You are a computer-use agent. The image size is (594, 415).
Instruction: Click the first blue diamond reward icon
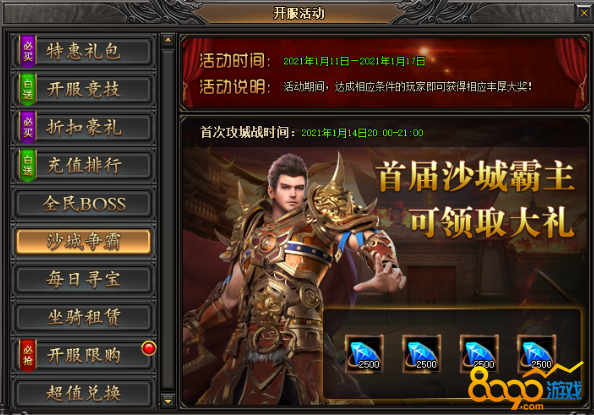pyautogui.click(x=364, y=354)
